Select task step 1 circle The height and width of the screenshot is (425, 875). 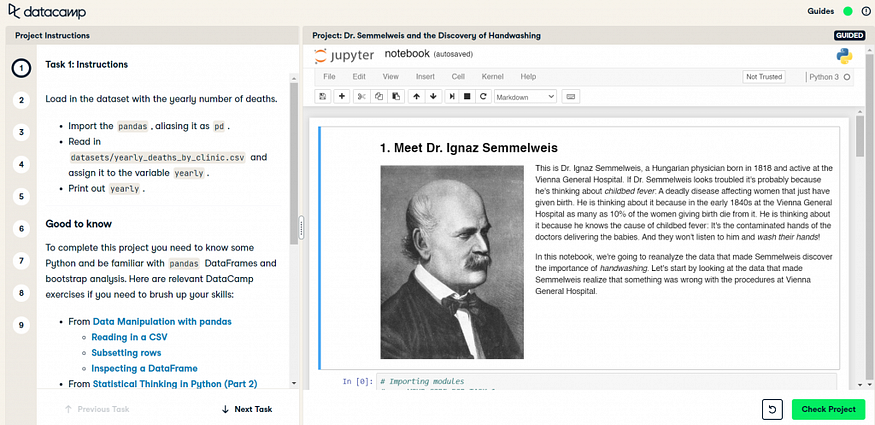[21, 69]
